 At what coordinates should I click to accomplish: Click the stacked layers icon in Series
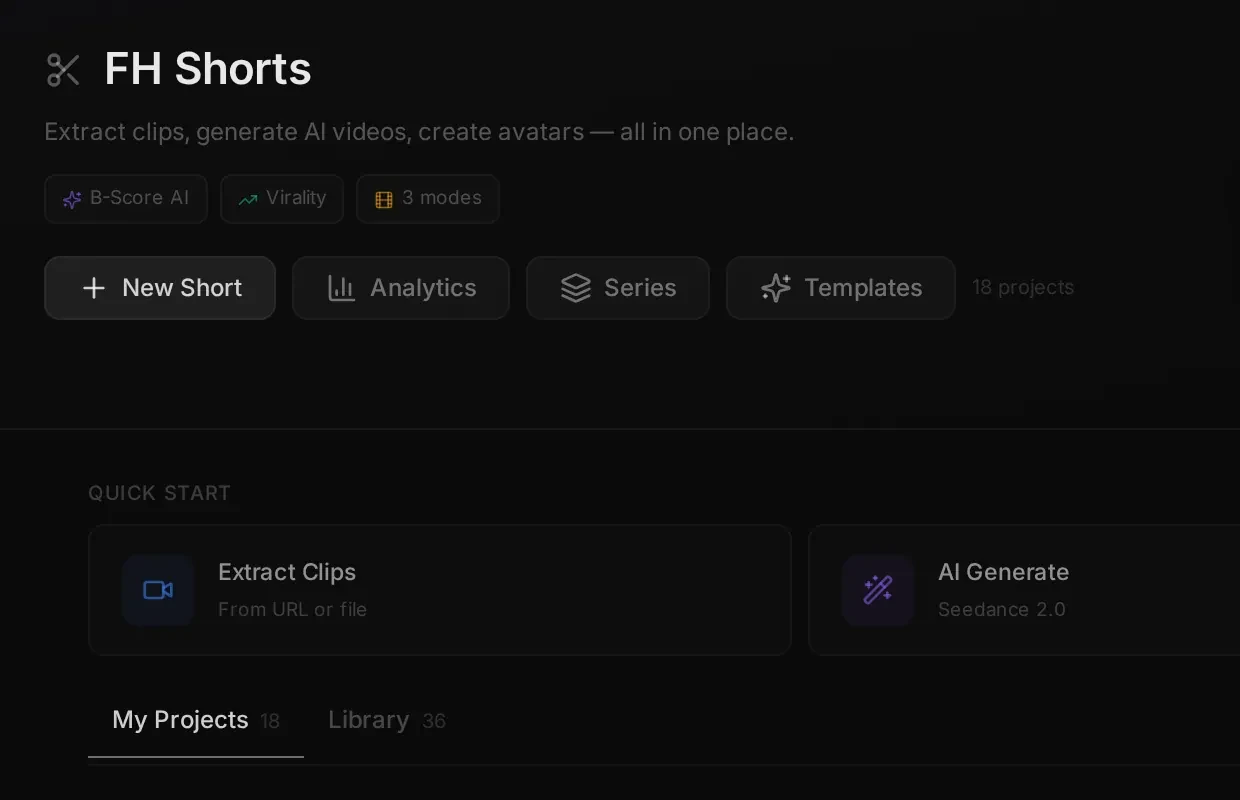[576, 288]
